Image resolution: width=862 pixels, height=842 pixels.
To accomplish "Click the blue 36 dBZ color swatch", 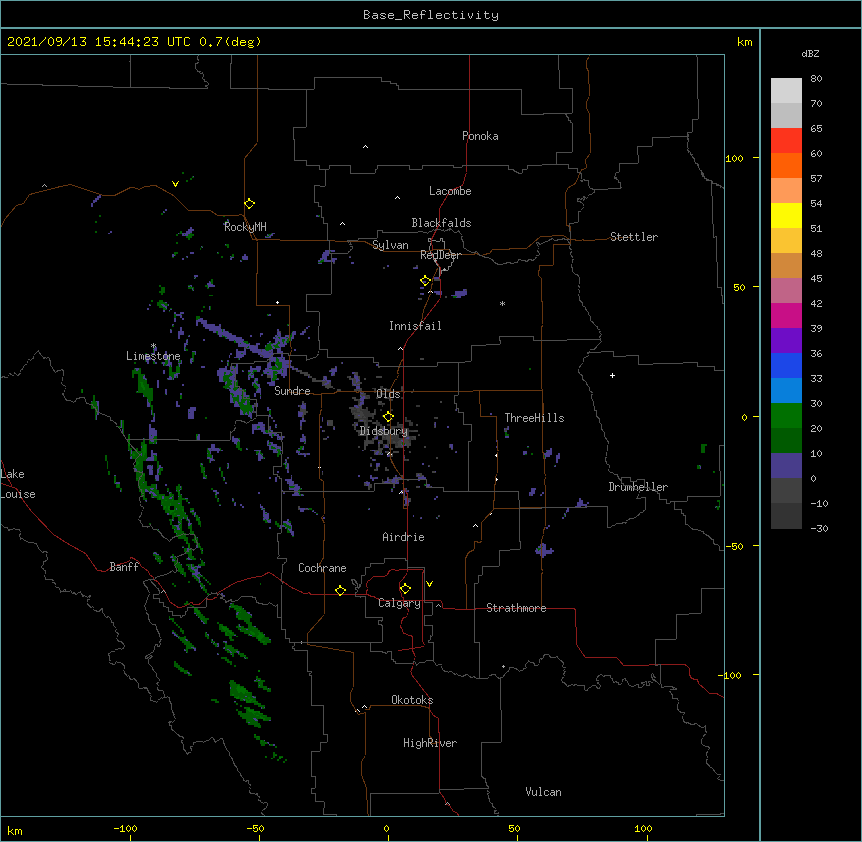I will (786, 365).
